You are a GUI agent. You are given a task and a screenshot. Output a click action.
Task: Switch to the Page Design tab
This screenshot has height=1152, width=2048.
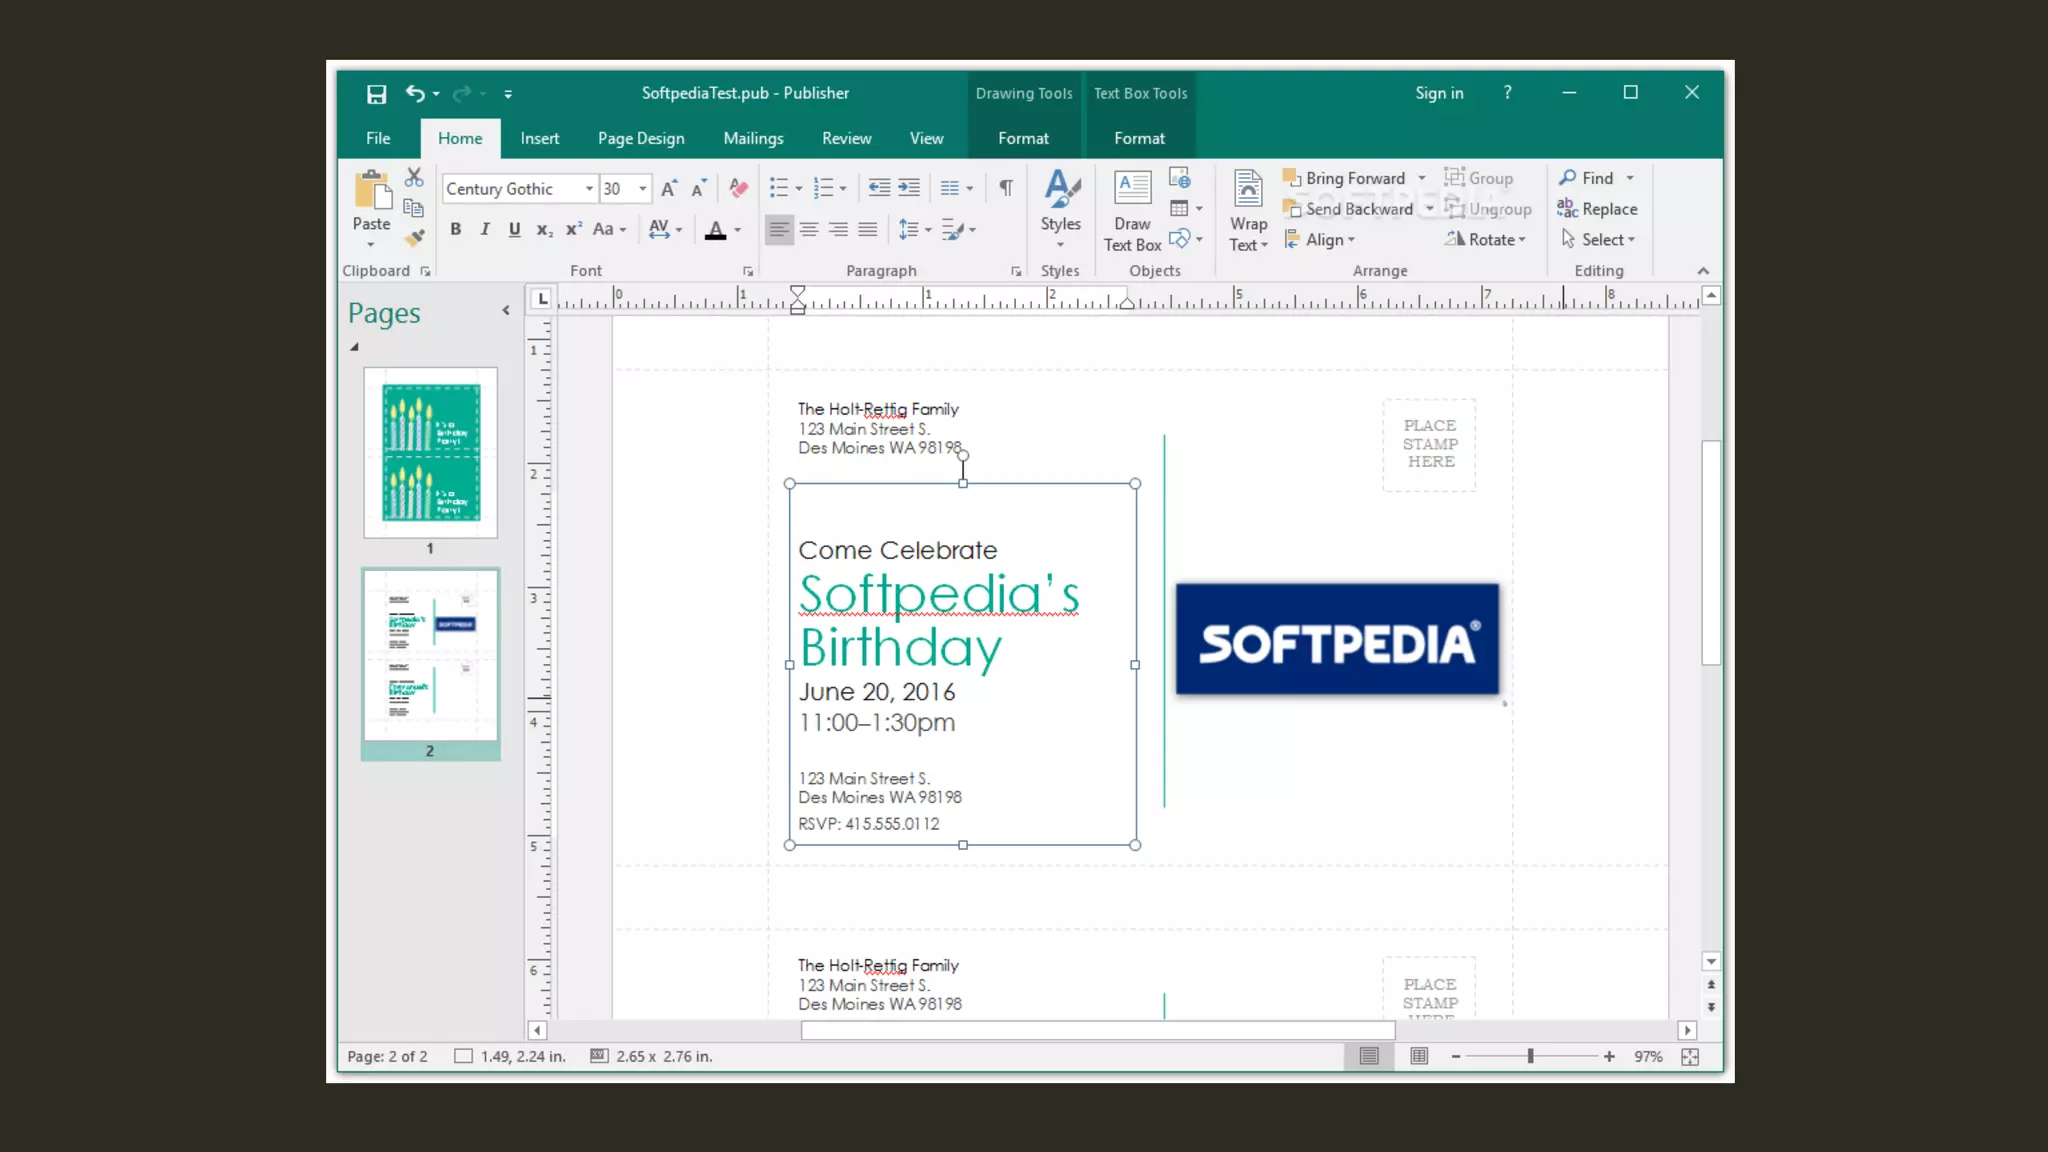click(x=641, y=138)
